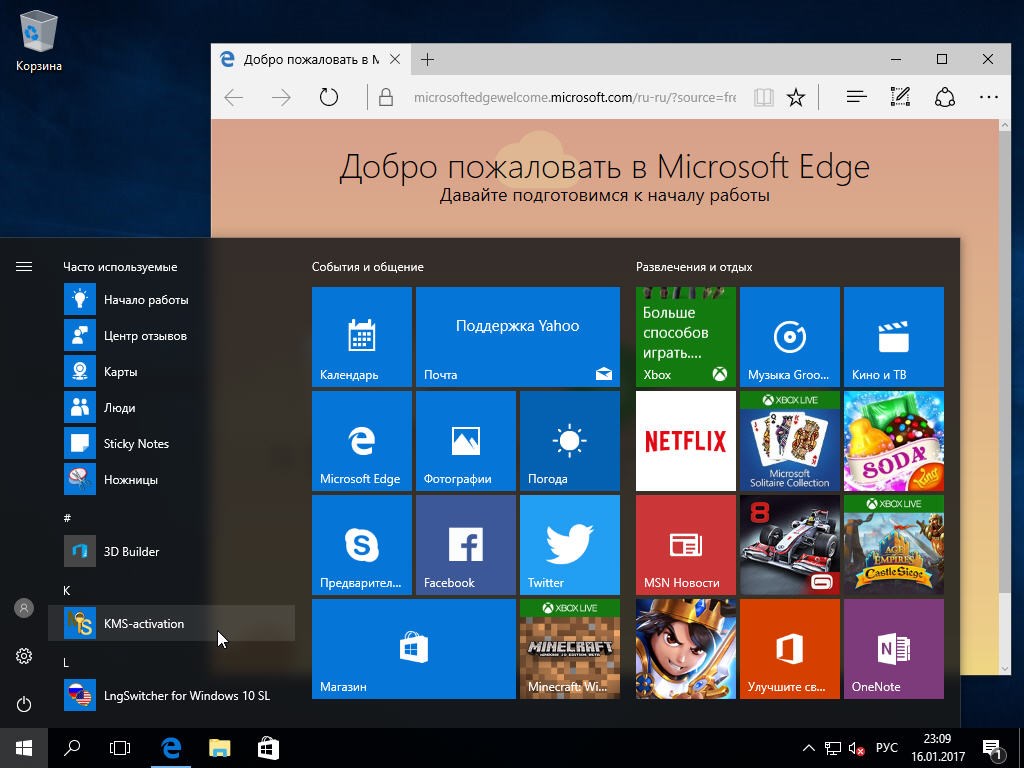This screenshot has height=768, width=1024.
Task: Open KMS-activation from app list
Action: click(x=172, y=624)
